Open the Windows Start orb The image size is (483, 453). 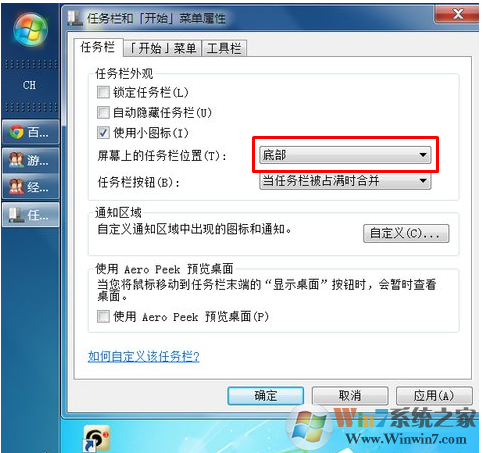pos(30,31)
